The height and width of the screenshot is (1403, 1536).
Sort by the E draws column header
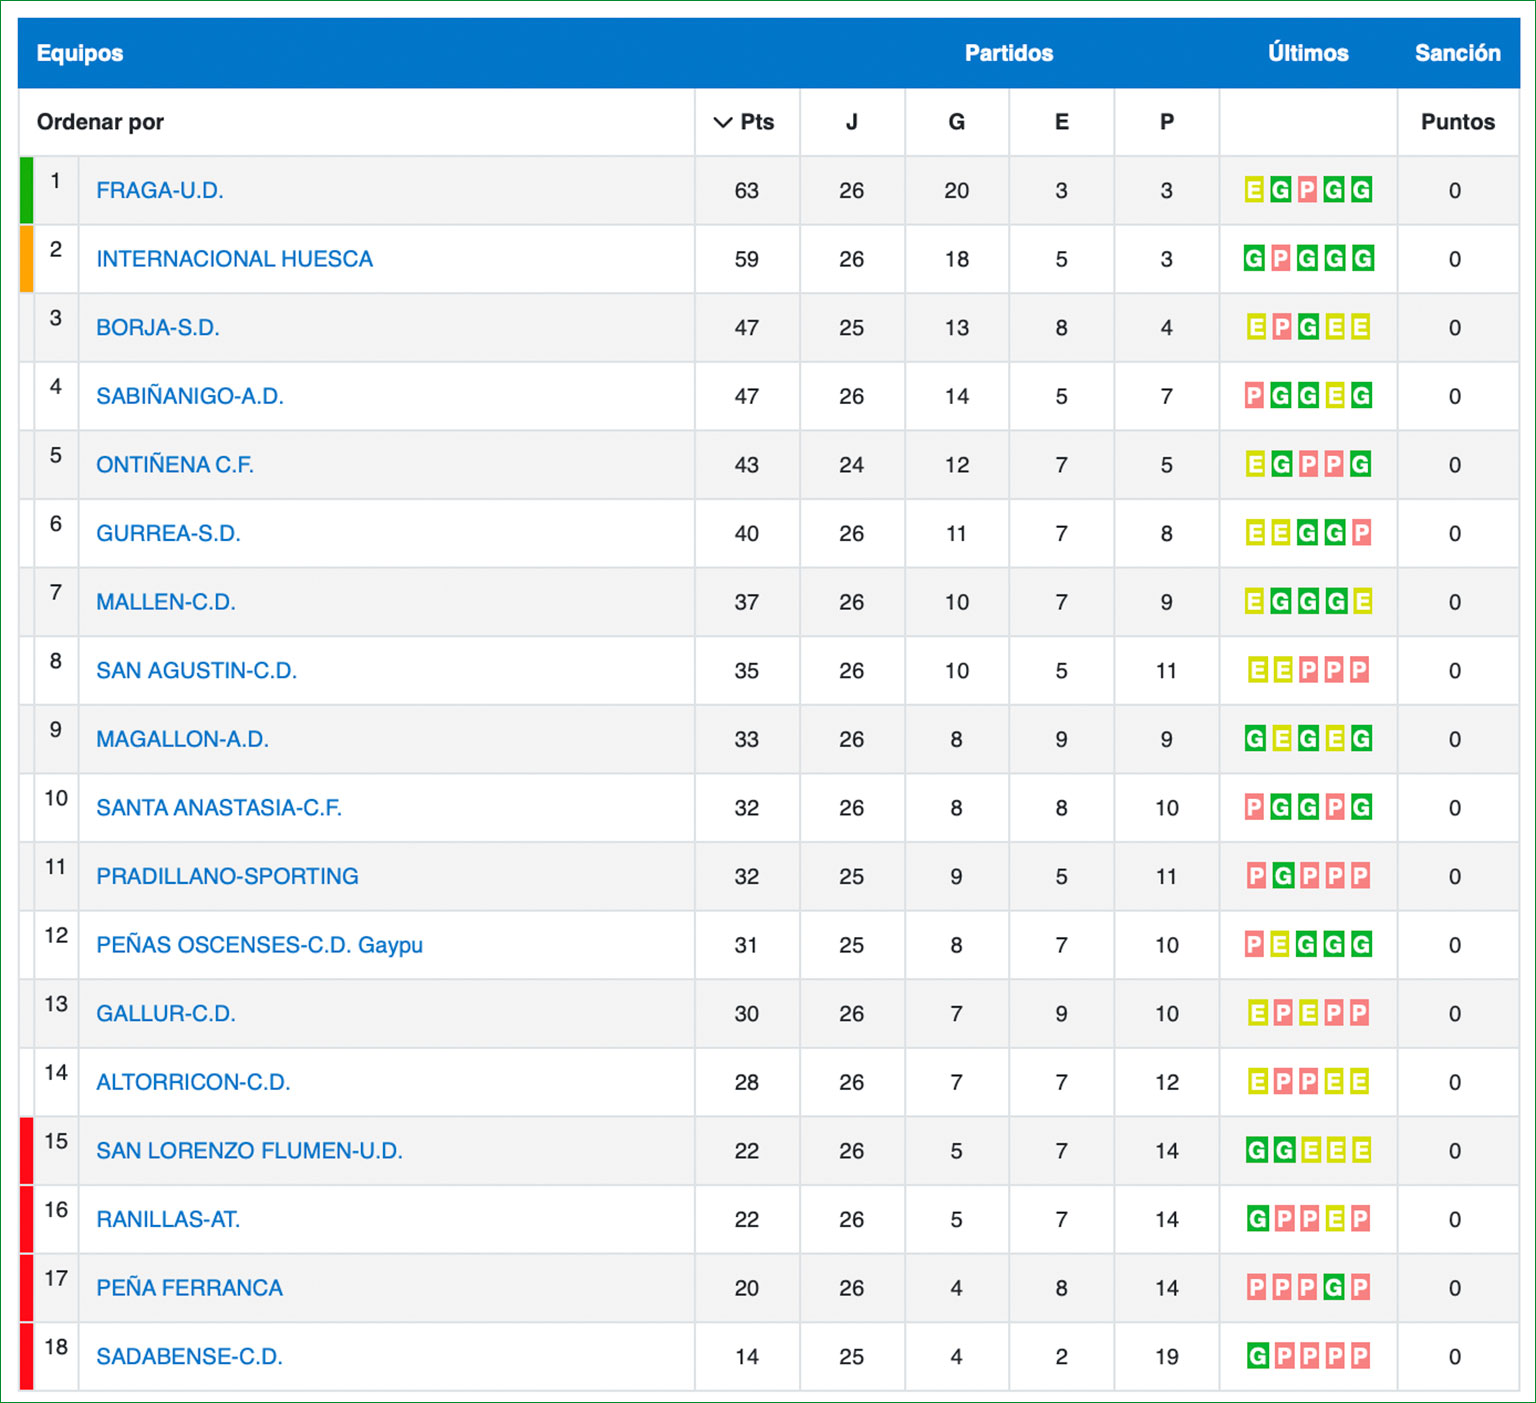pyautogui.click(x=1061, y=122)
